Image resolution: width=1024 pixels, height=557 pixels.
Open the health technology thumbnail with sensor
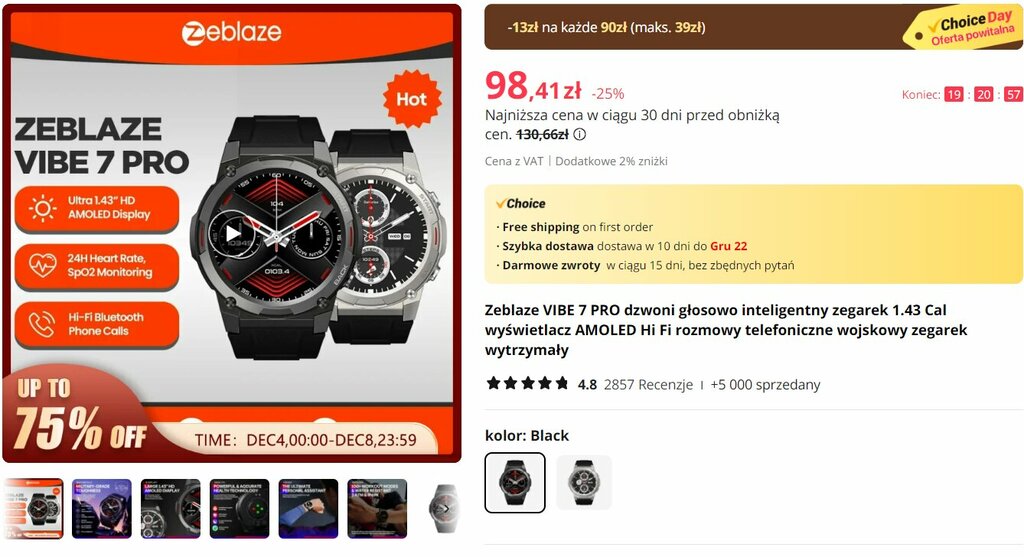point(240,509)
